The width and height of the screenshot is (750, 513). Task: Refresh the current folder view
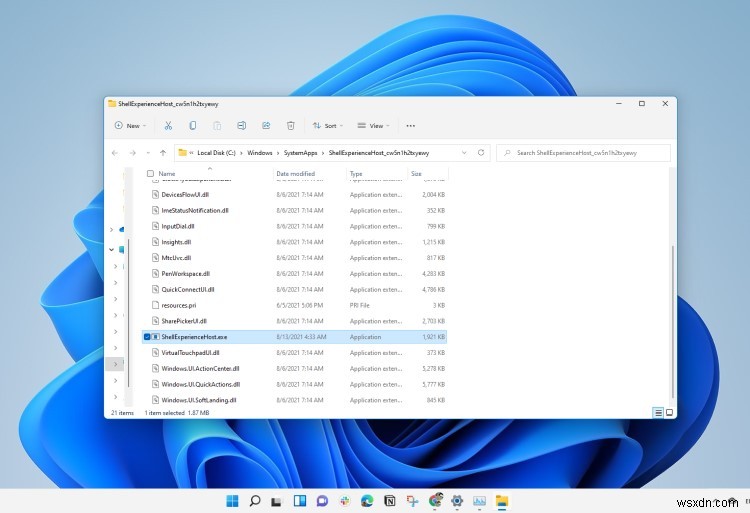(481, 153)
